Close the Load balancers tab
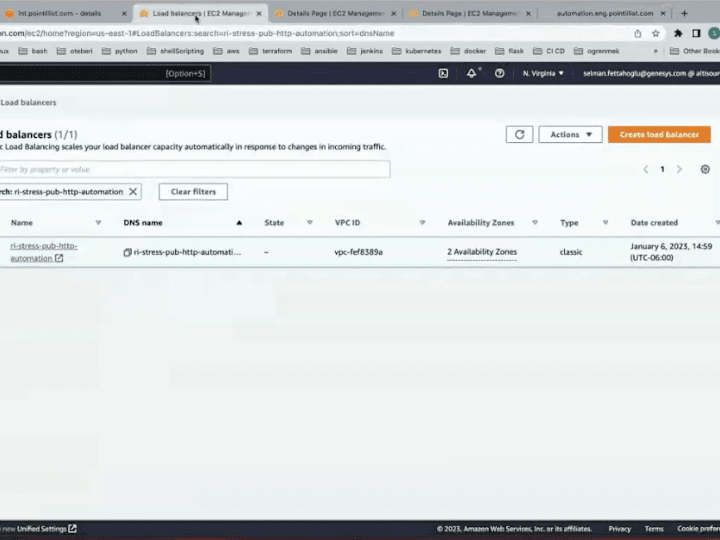 [259, 13]
